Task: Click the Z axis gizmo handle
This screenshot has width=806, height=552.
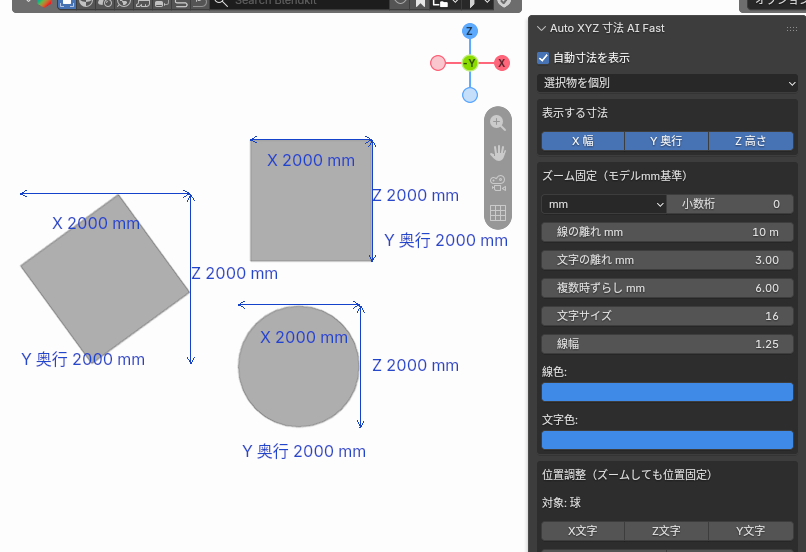Action: coord(469,31)
